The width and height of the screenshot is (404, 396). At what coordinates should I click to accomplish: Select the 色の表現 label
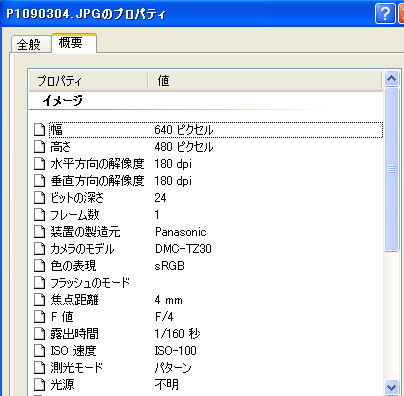(x=73, y=266)
